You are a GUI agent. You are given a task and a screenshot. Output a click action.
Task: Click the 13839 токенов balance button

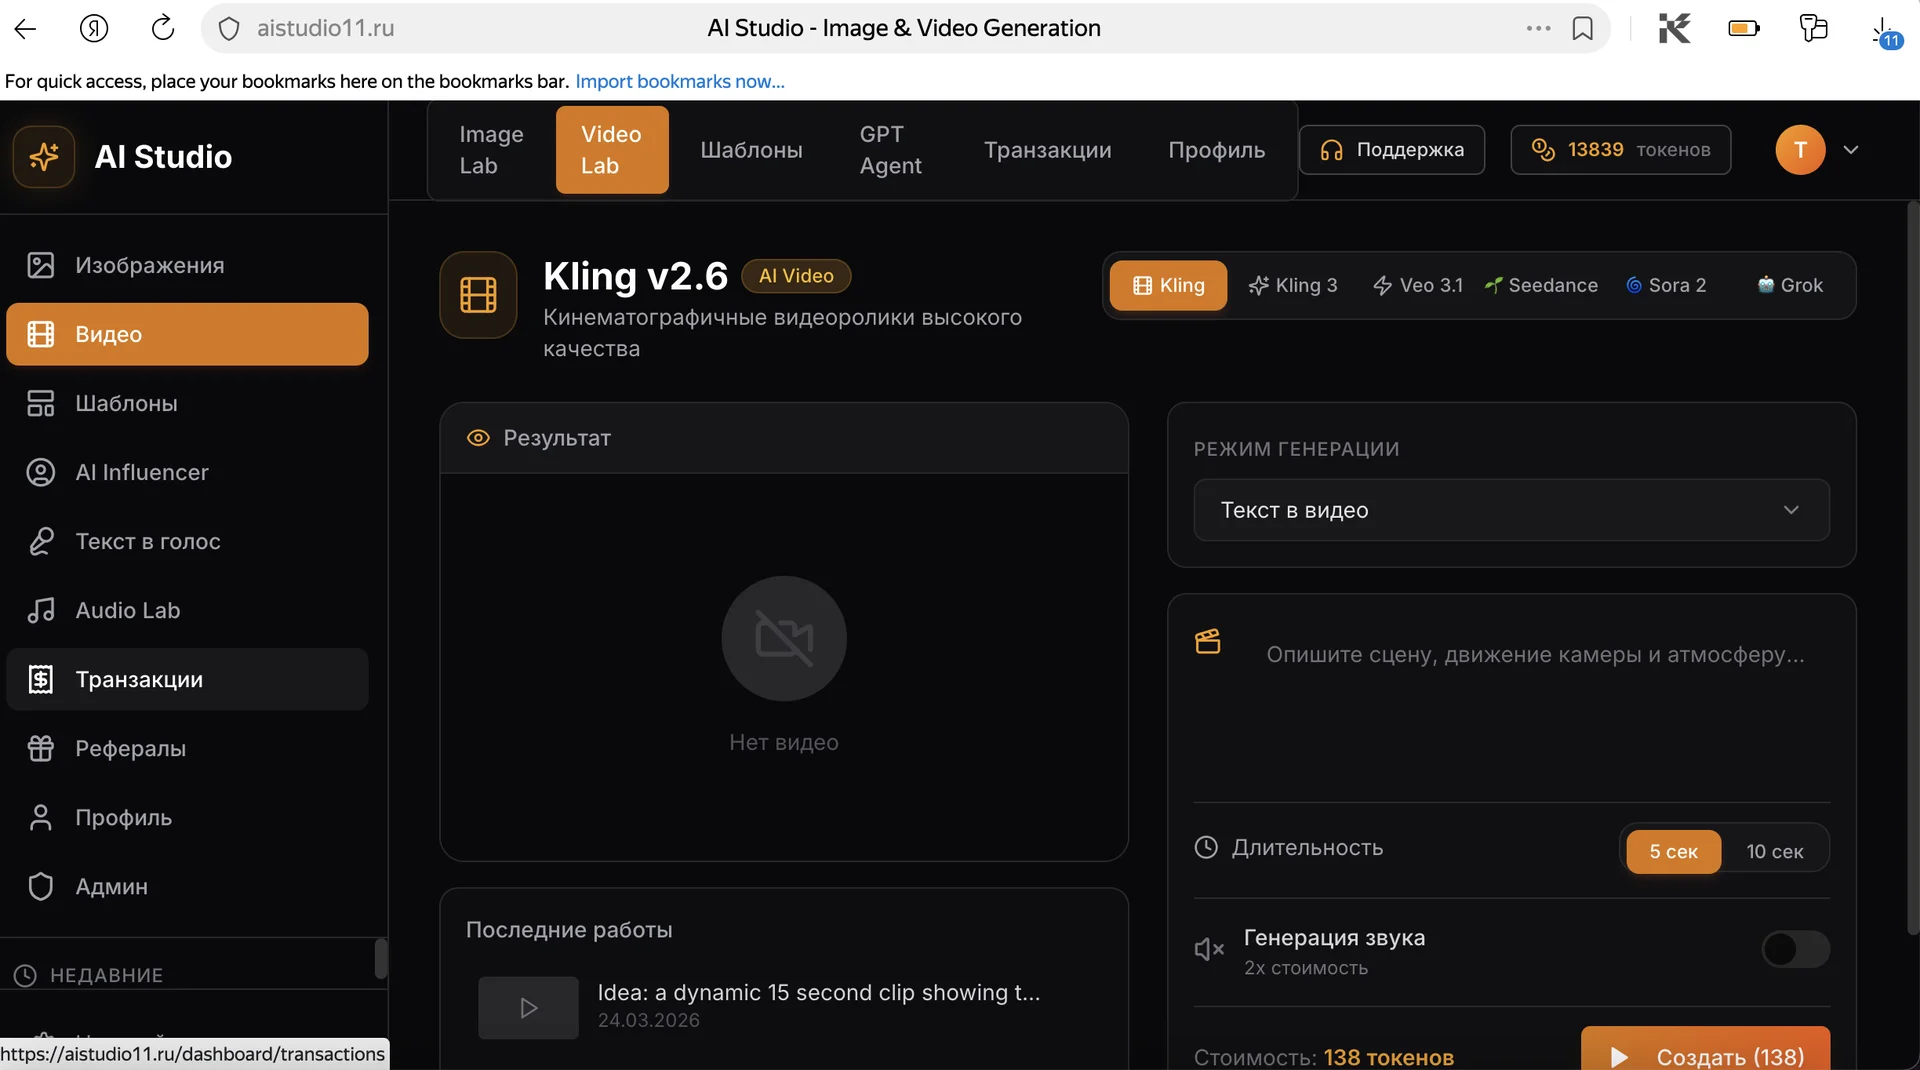point(1620,150)
